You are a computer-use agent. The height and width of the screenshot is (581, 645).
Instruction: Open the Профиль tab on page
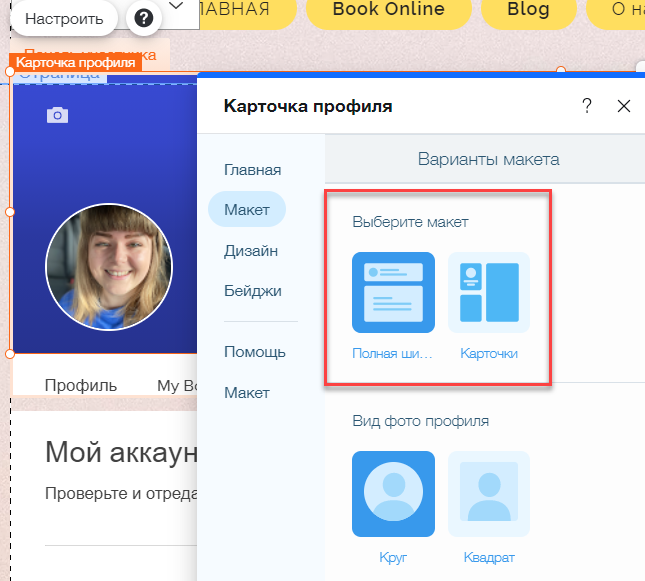coord(81,386)
